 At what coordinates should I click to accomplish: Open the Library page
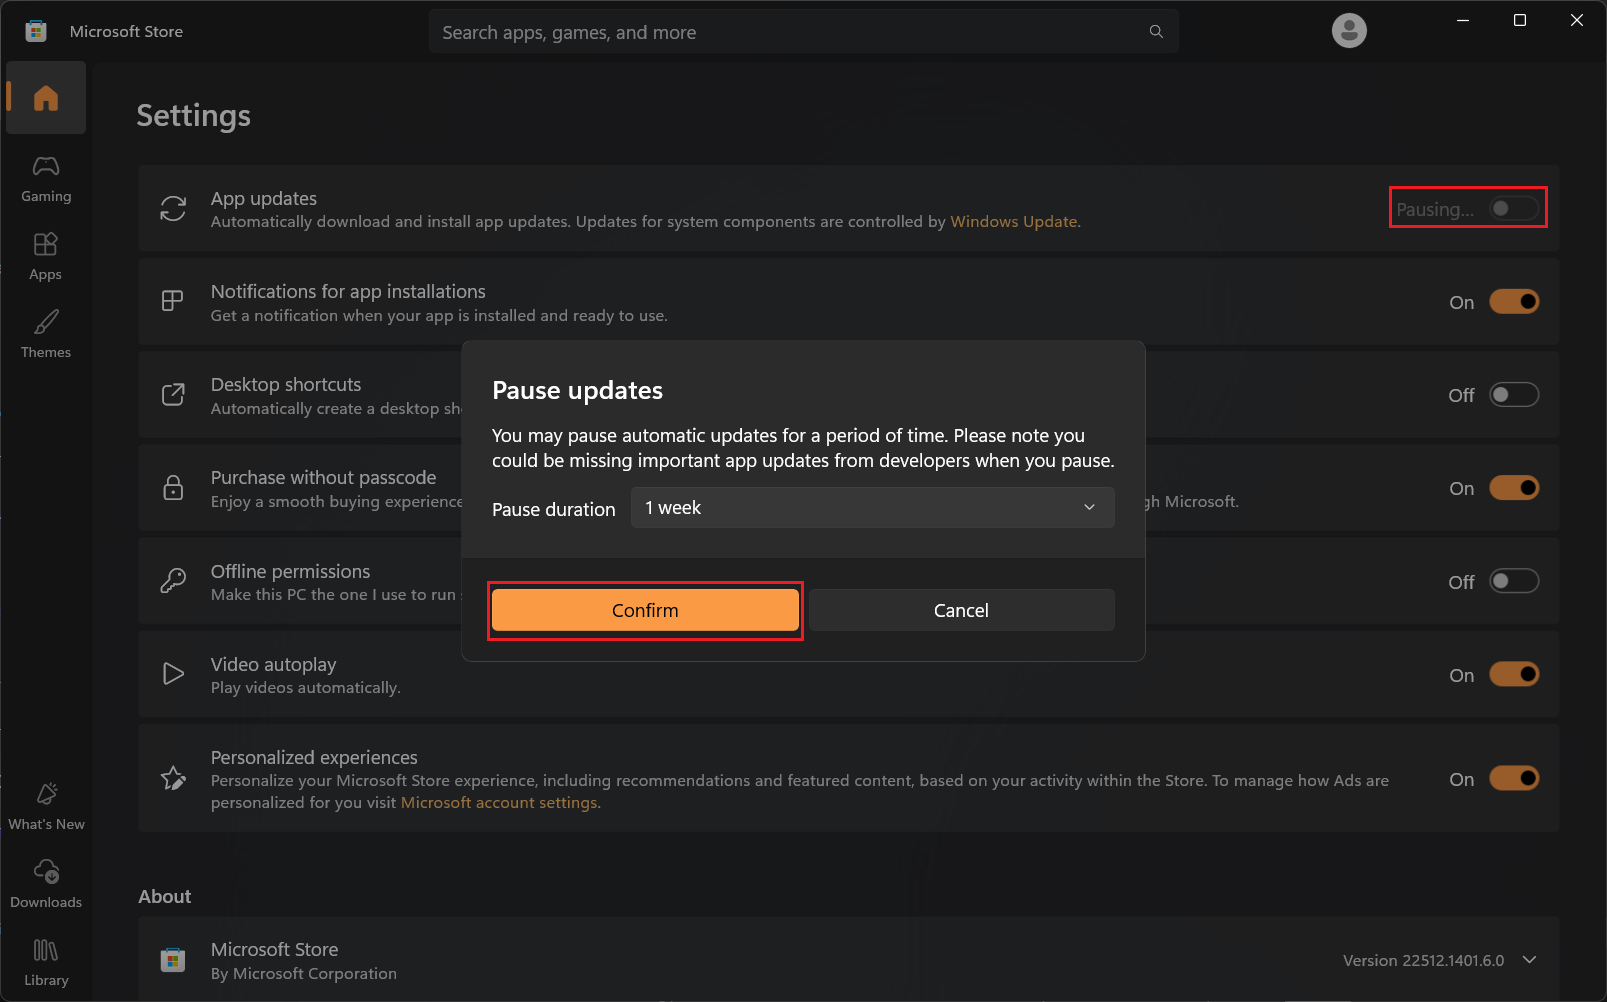click(x=46, y=963)
